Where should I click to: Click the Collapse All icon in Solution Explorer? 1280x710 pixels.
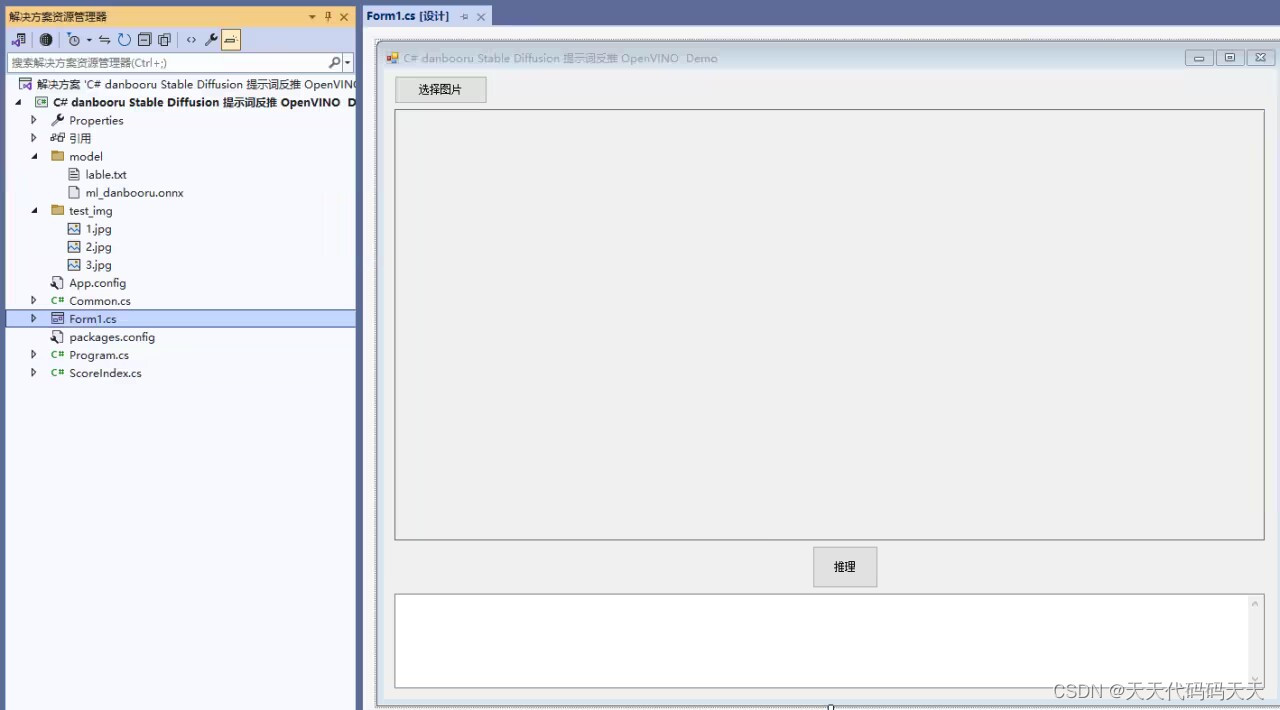(146, 40)
